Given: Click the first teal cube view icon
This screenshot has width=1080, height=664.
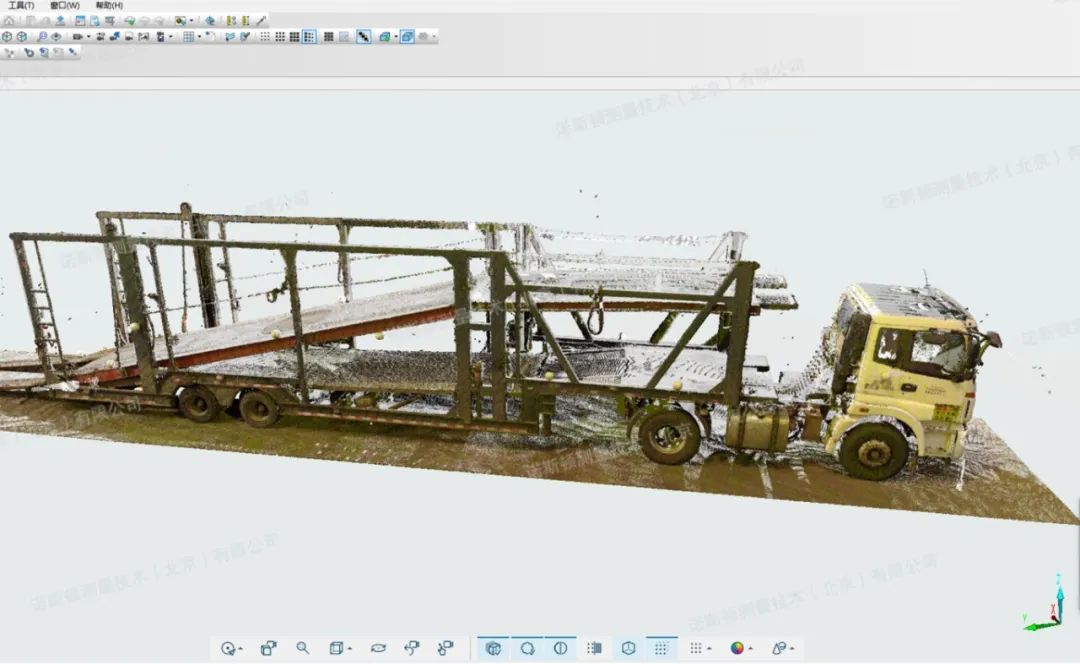Looking at the screenshot, I should [7, 37].
